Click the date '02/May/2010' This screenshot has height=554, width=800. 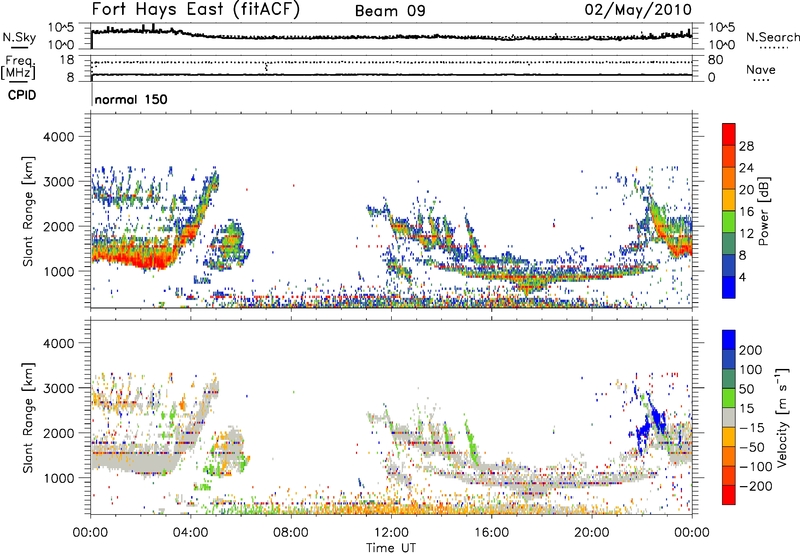638,10
